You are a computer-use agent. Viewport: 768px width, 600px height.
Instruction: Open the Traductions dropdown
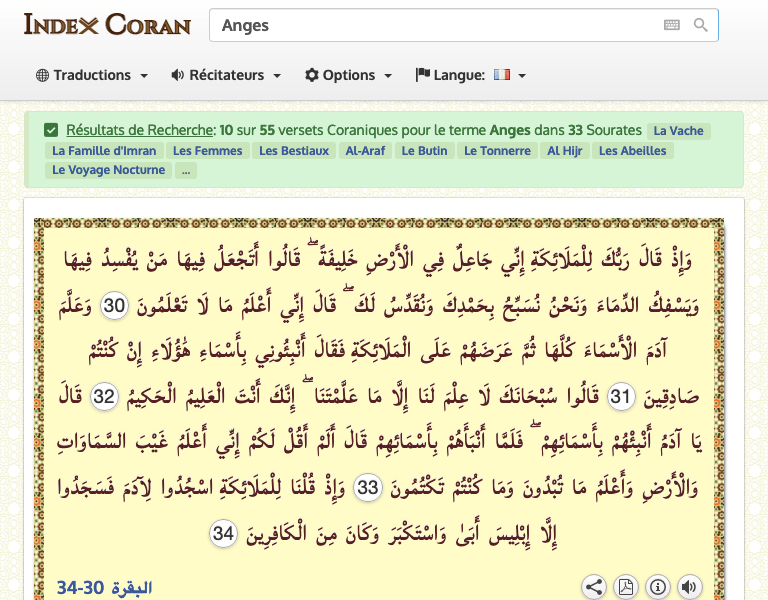pos(92,75)
